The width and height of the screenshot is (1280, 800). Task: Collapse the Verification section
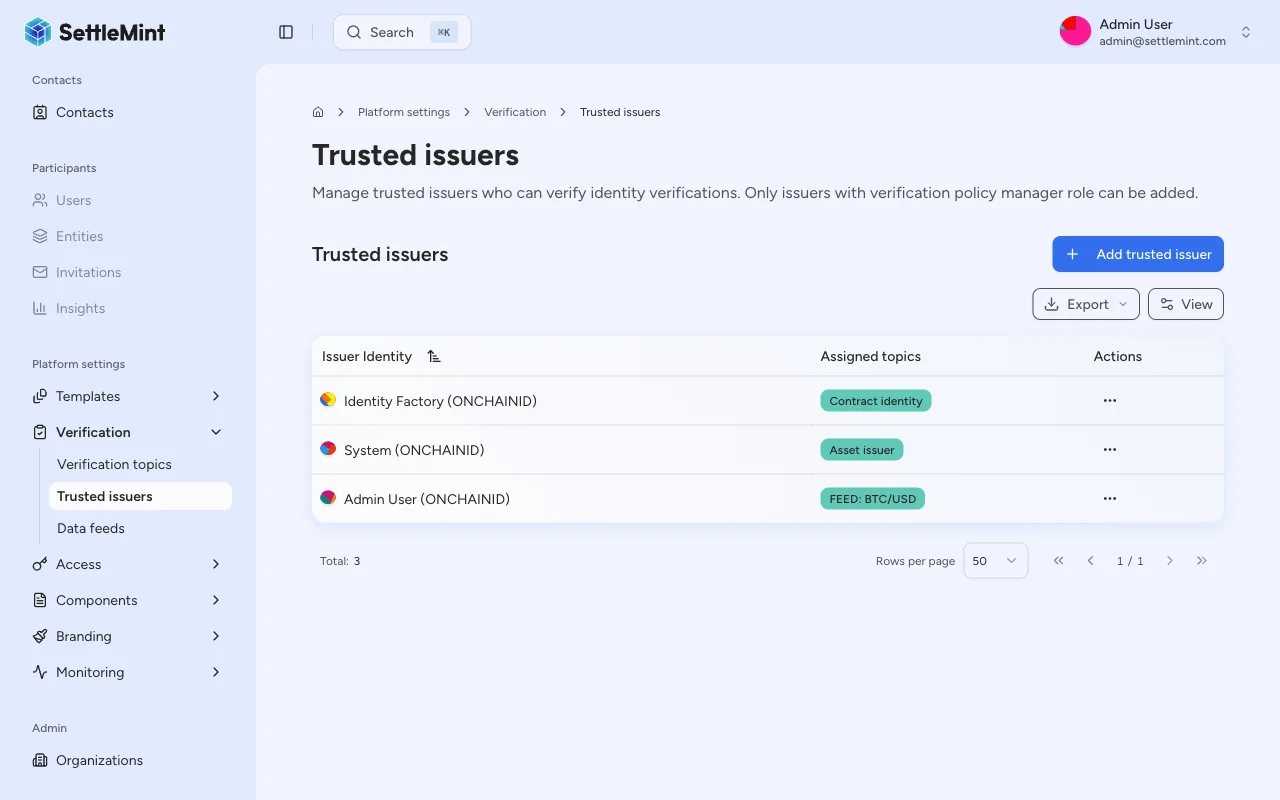tap(216, 432)
